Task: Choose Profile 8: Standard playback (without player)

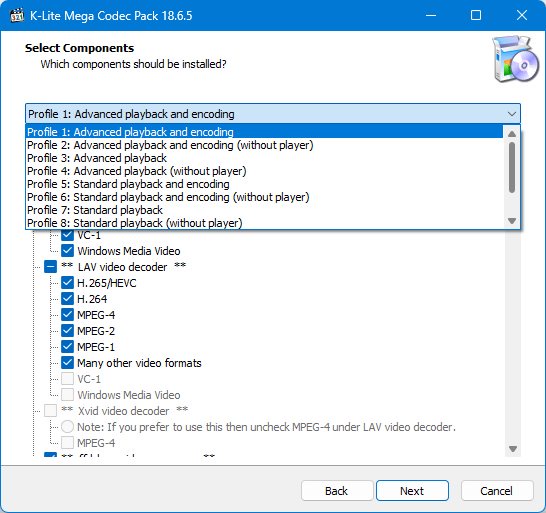Action: 264,223
